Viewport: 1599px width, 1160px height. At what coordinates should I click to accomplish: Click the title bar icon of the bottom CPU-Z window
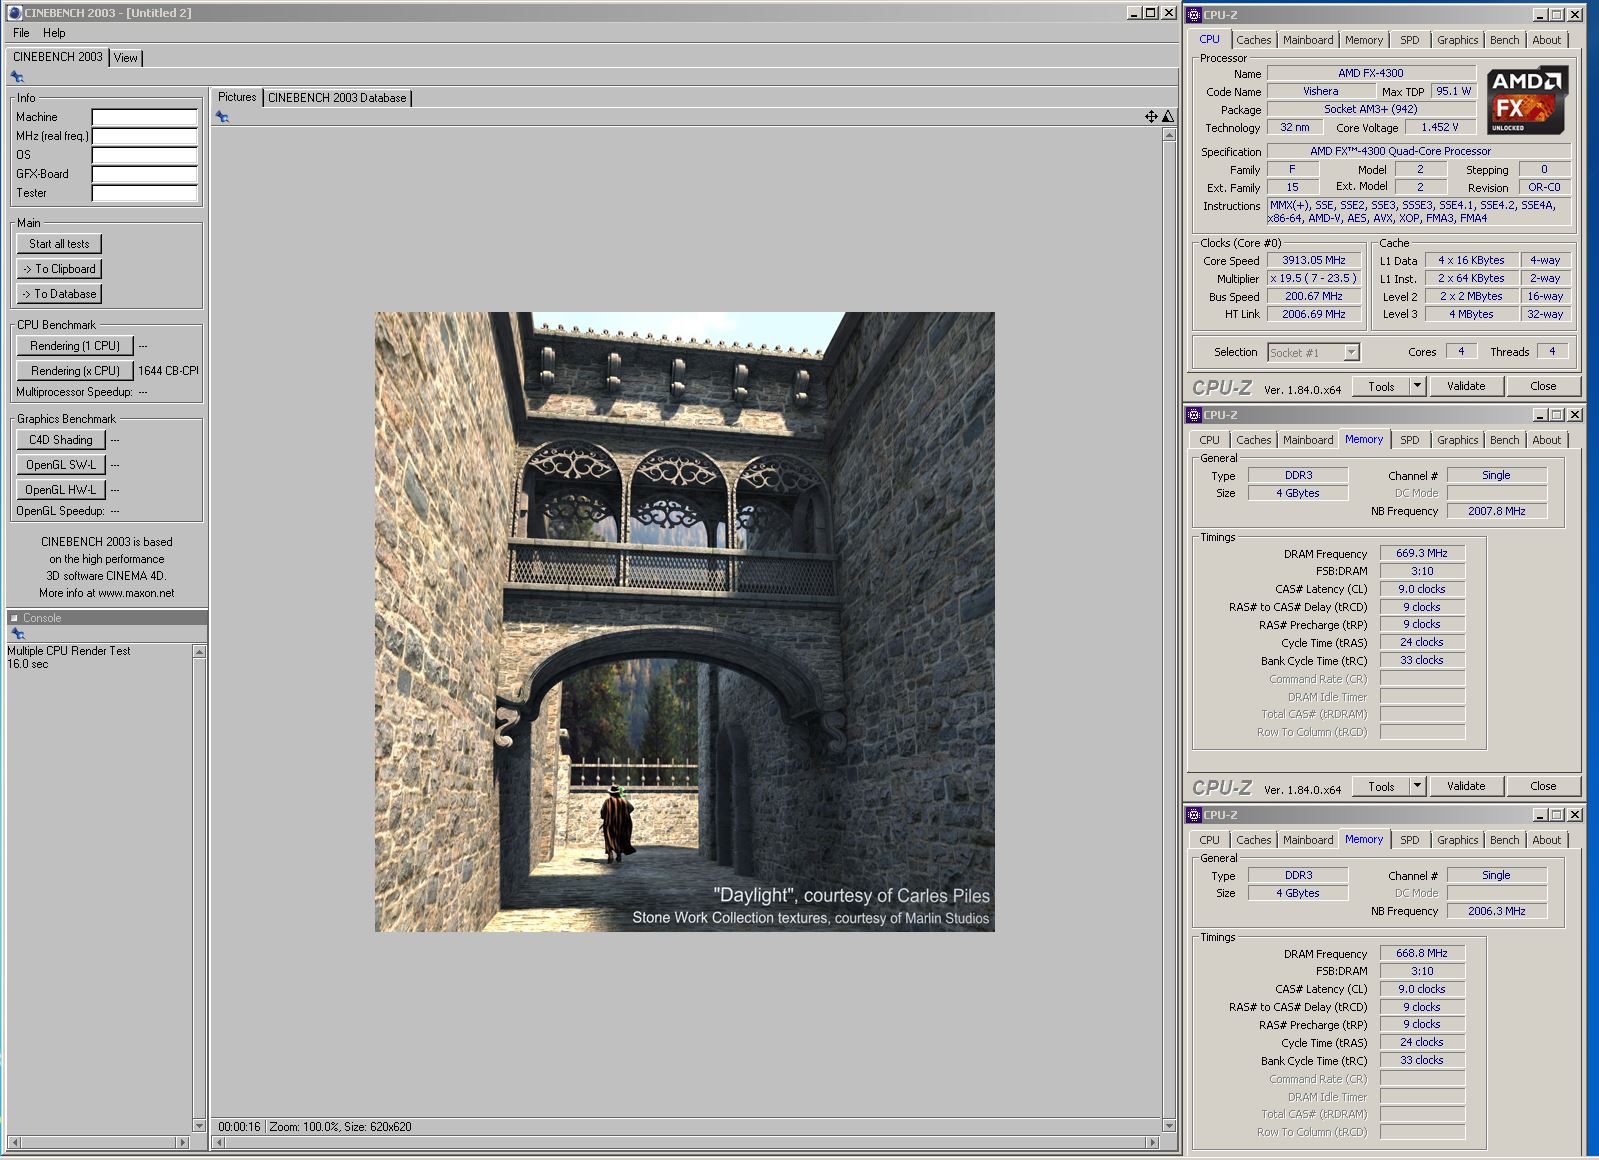(1194, 815)
